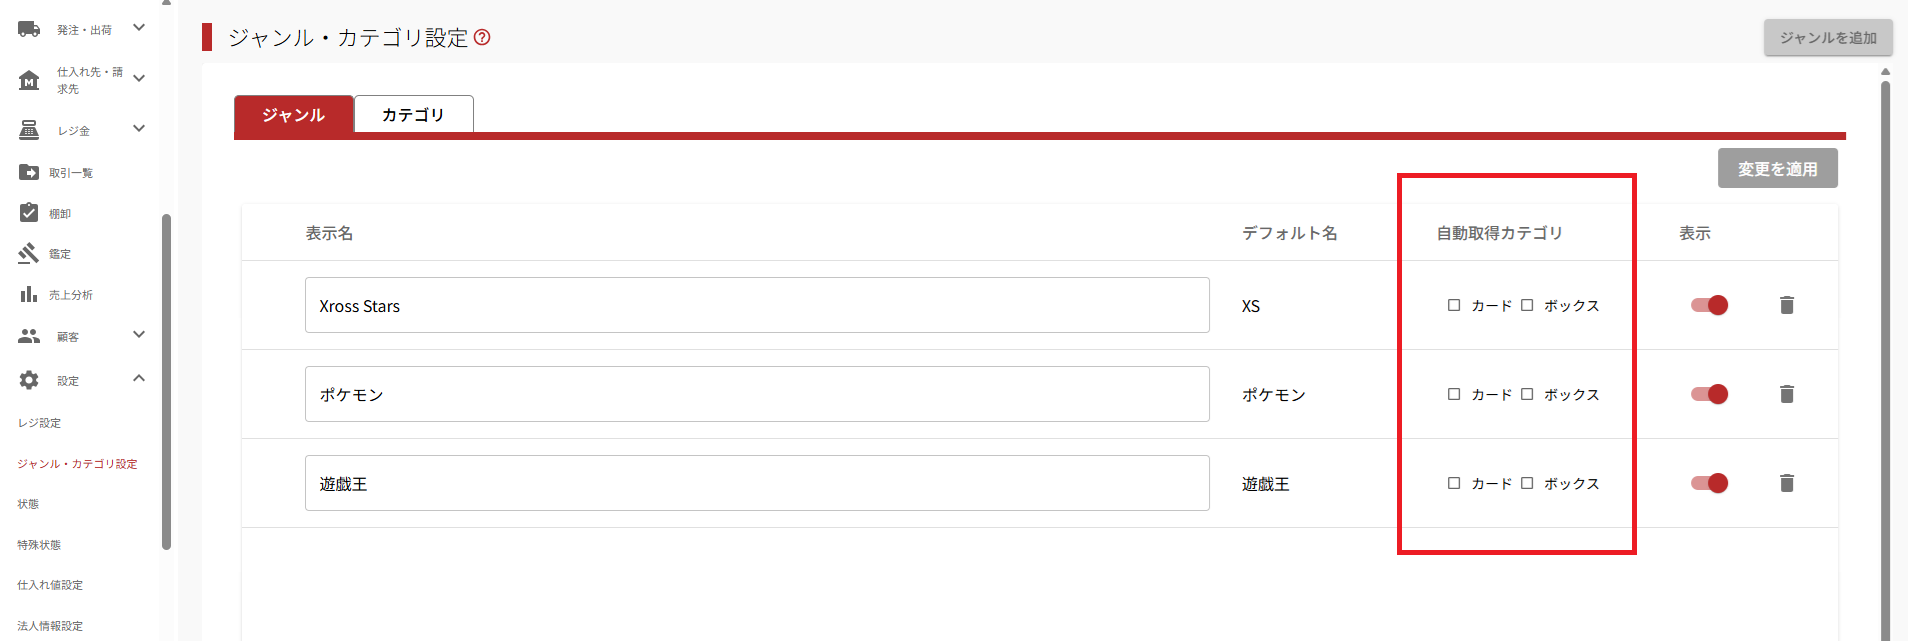Check ボックス checkbox for ポケモン
This screenshot has height=641, width=1908.
[1527, 394]
